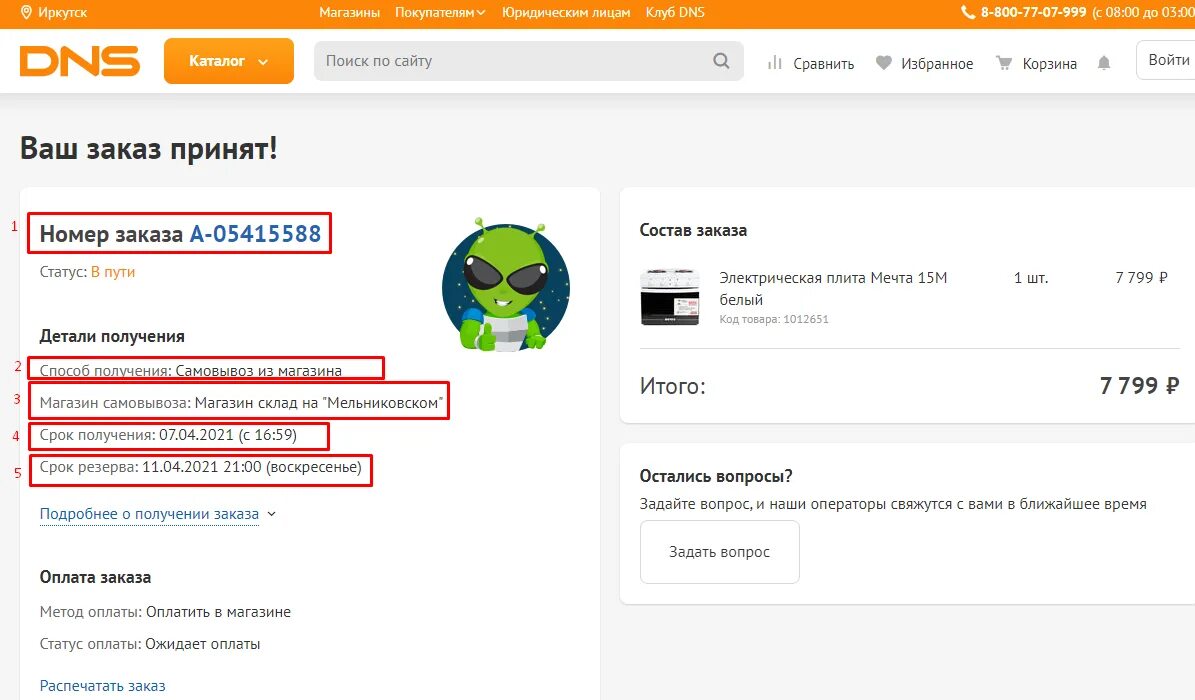Screen dimensions: 1195x700
Task: Click the Распечатать заказ link
Action: click(x=102, y=686)
